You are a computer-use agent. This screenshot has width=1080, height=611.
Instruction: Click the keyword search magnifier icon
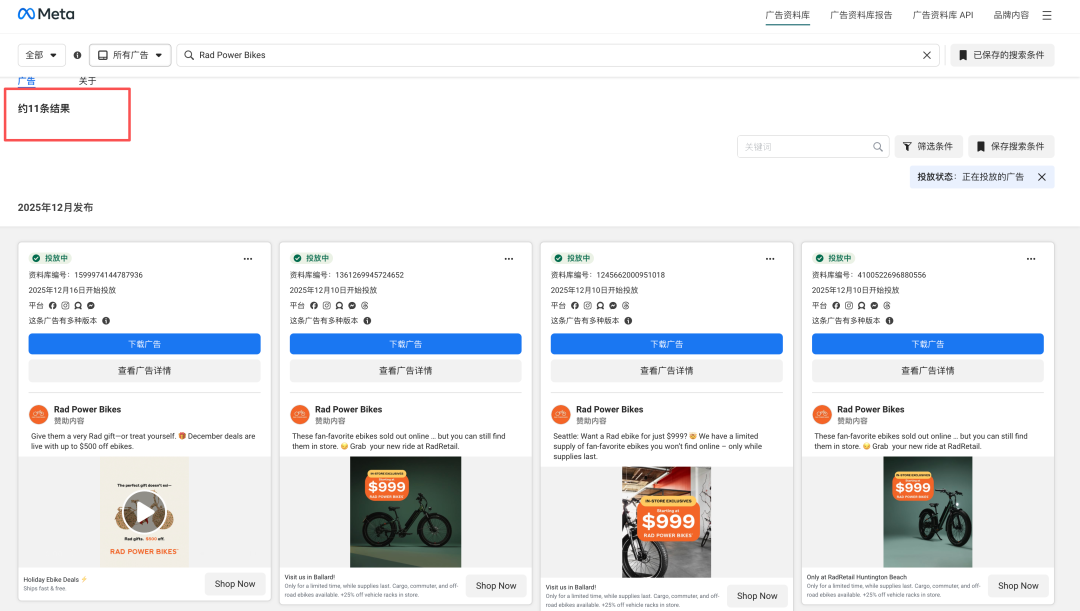[878, 147]
